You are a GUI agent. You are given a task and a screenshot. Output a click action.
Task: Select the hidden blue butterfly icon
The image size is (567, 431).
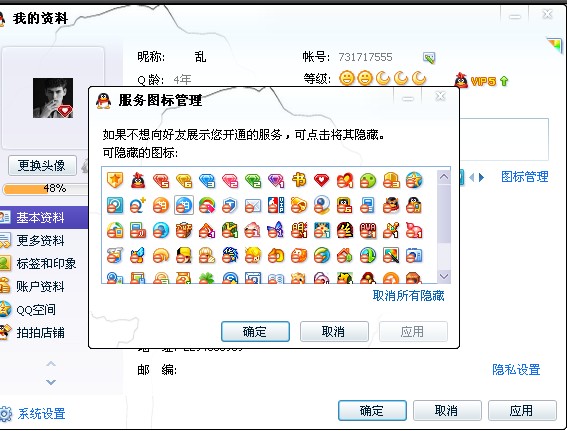click(x=276, y=230)
